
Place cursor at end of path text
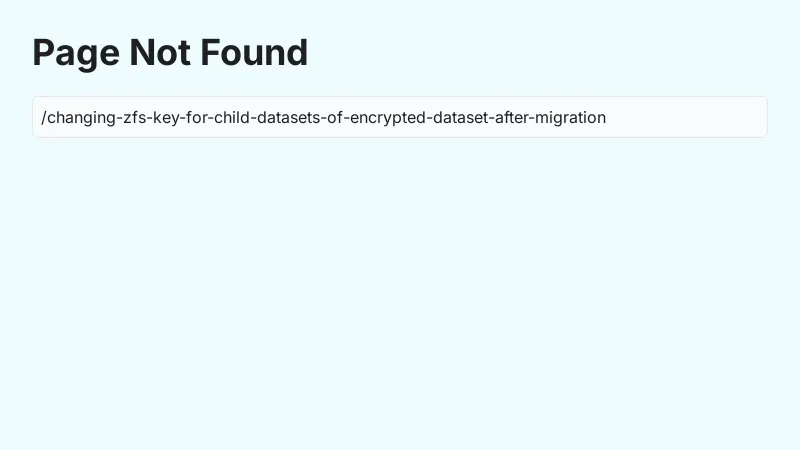(x=607, y=117)
